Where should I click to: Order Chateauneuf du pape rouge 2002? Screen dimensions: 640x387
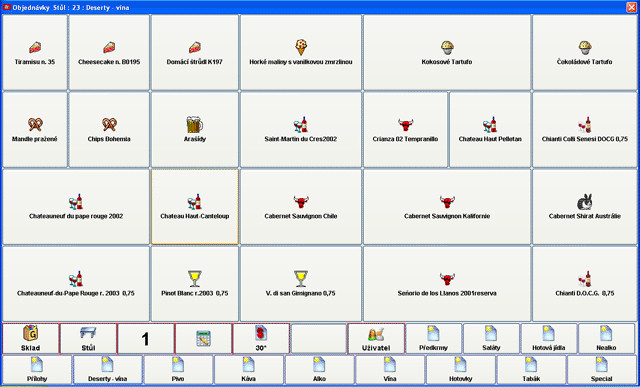click(x=76, y=207)
